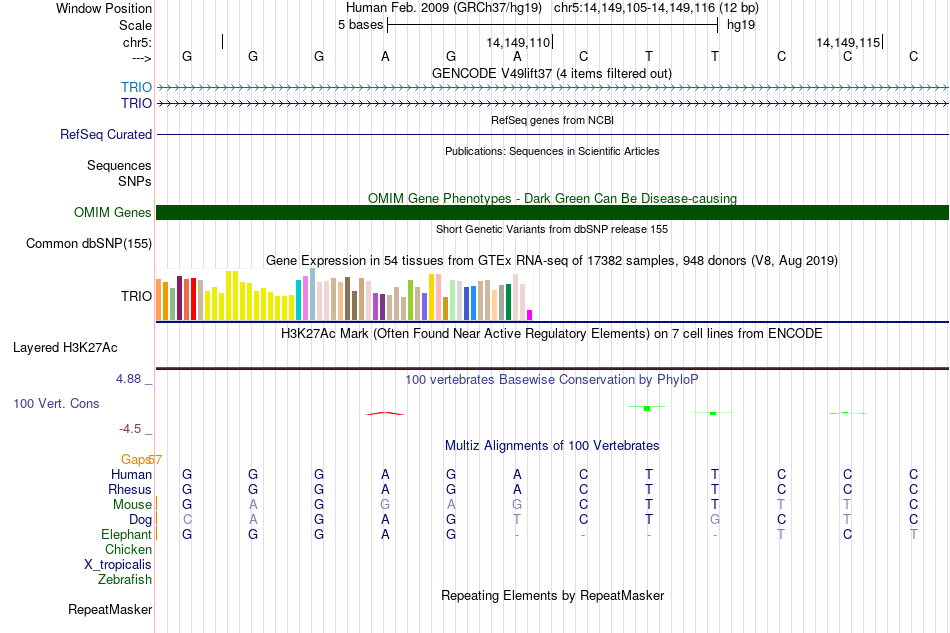Click the '5 bases' scale bar label
Viewport: 950px width, 633px height.
click(360, 25)
